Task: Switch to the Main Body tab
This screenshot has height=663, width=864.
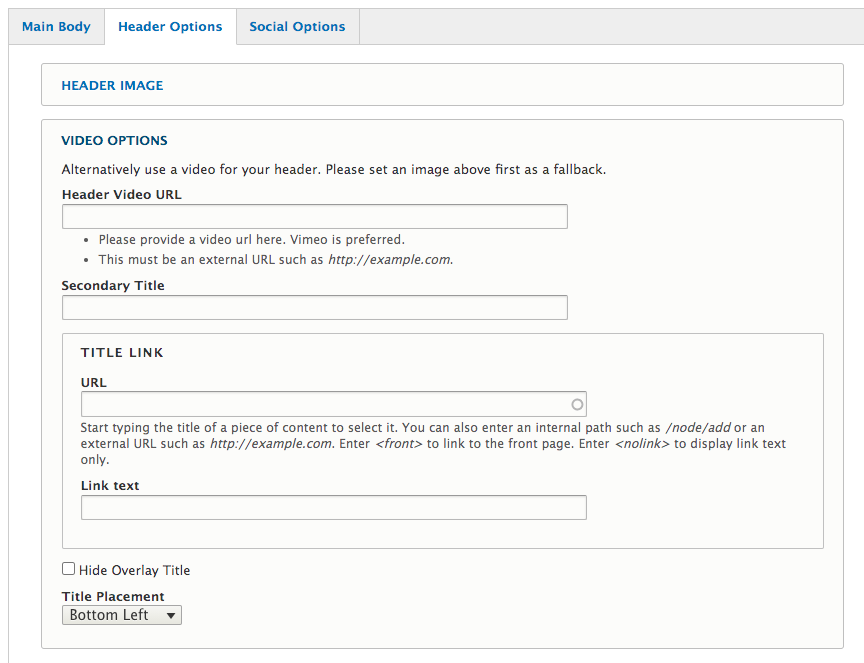Action: (x=56, y=27)
